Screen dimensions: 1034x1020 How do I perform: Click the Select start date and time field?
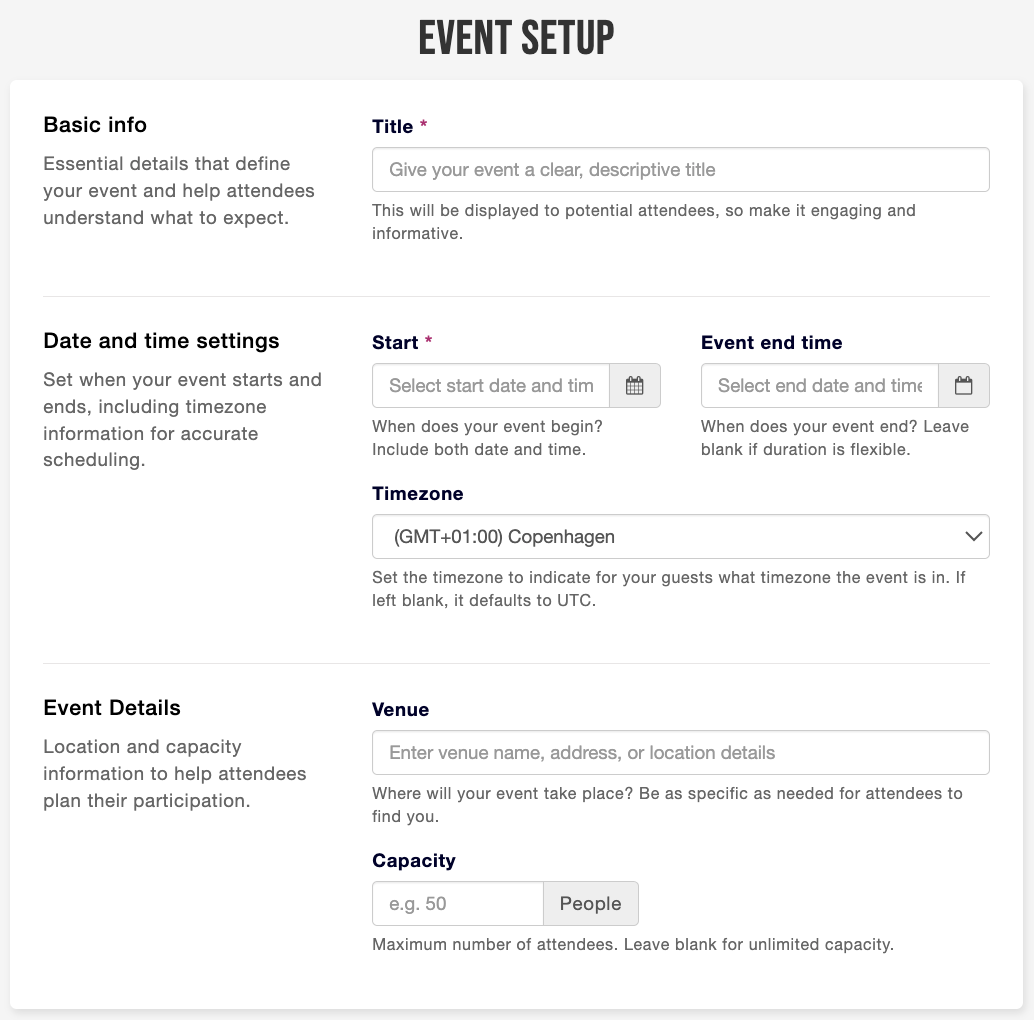tap(491, 386)
